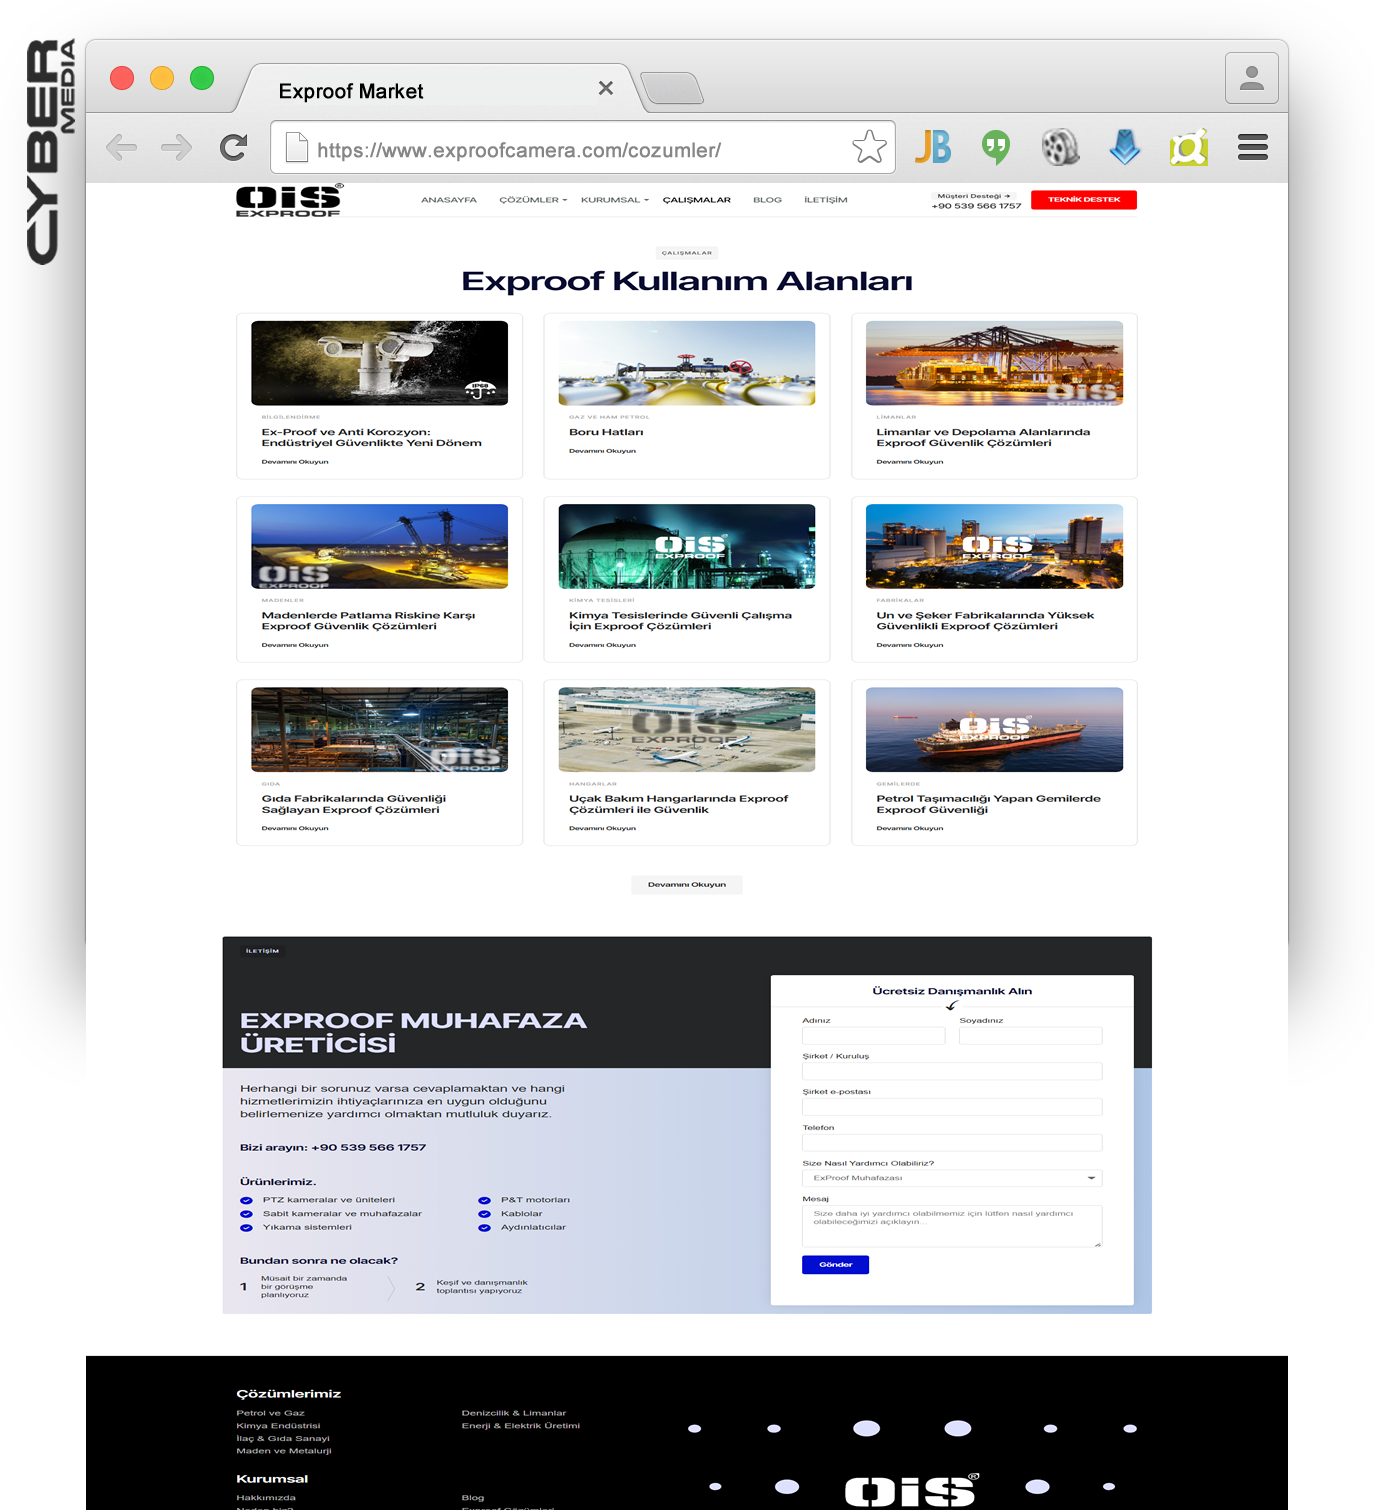Open the Boru Hatları article link
Image resolution: width=1375 pixels, height=1510 pixels.
pyautogui.click(x=606, y=432)
